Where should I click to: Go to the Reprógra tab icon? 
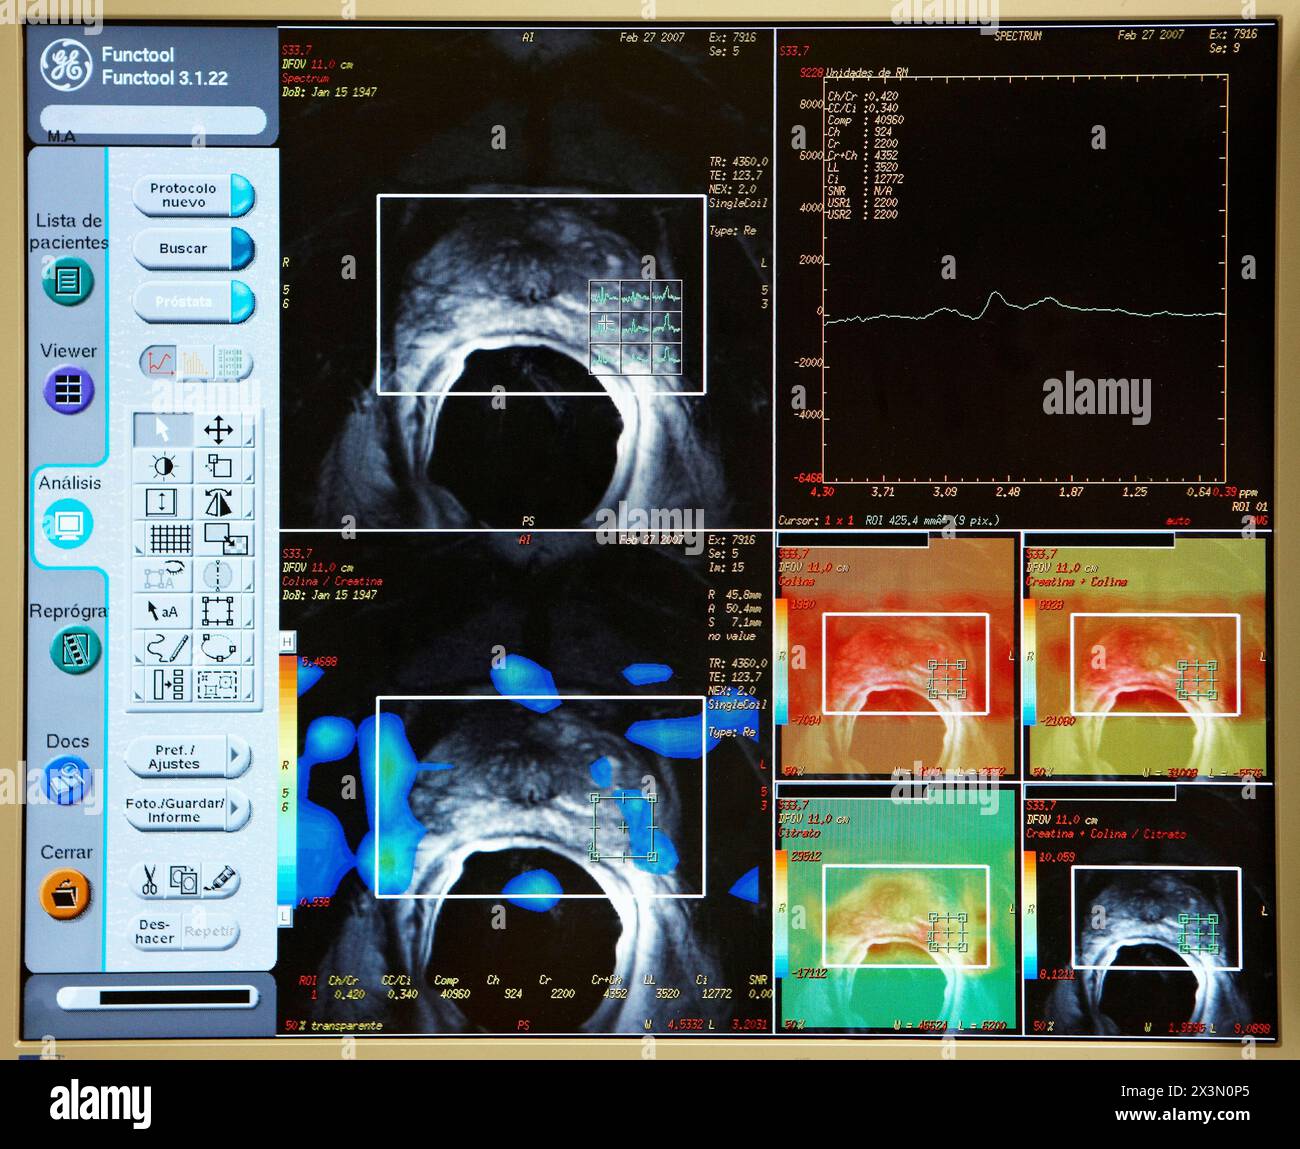75,651
